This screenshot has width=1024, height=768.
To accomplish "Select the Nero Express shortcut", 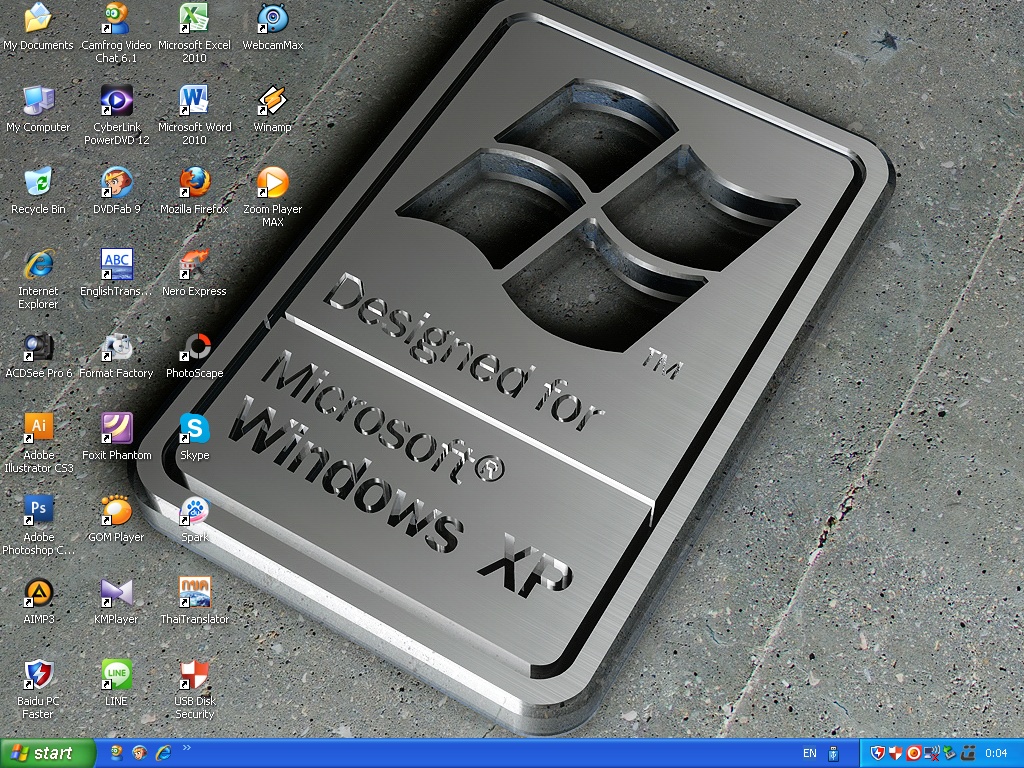I will point(194,266).
